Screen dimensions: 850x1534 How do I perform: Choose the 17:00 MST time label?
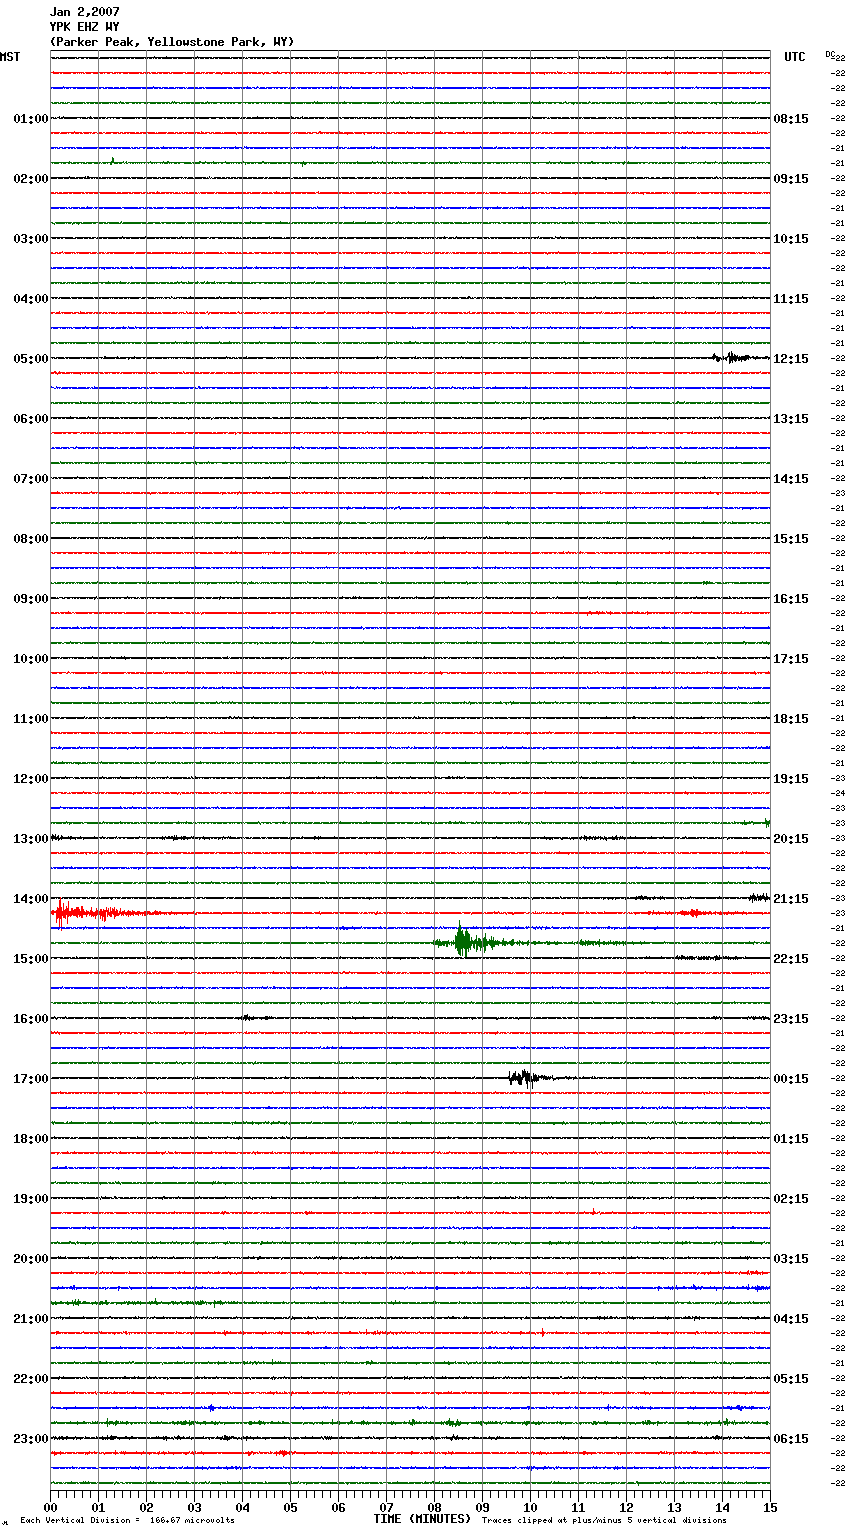pyautogui.click(x=31, y=1079)
